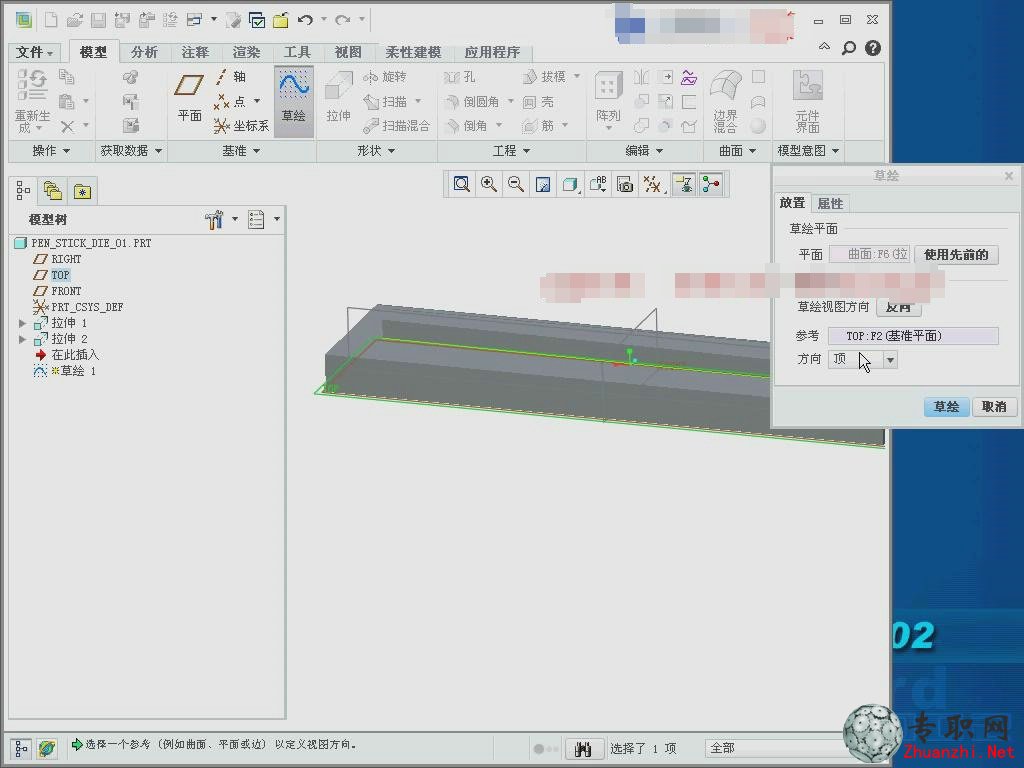Expand the 拉伸 1 tree node

pyautogui.click(x=23, y=323)
